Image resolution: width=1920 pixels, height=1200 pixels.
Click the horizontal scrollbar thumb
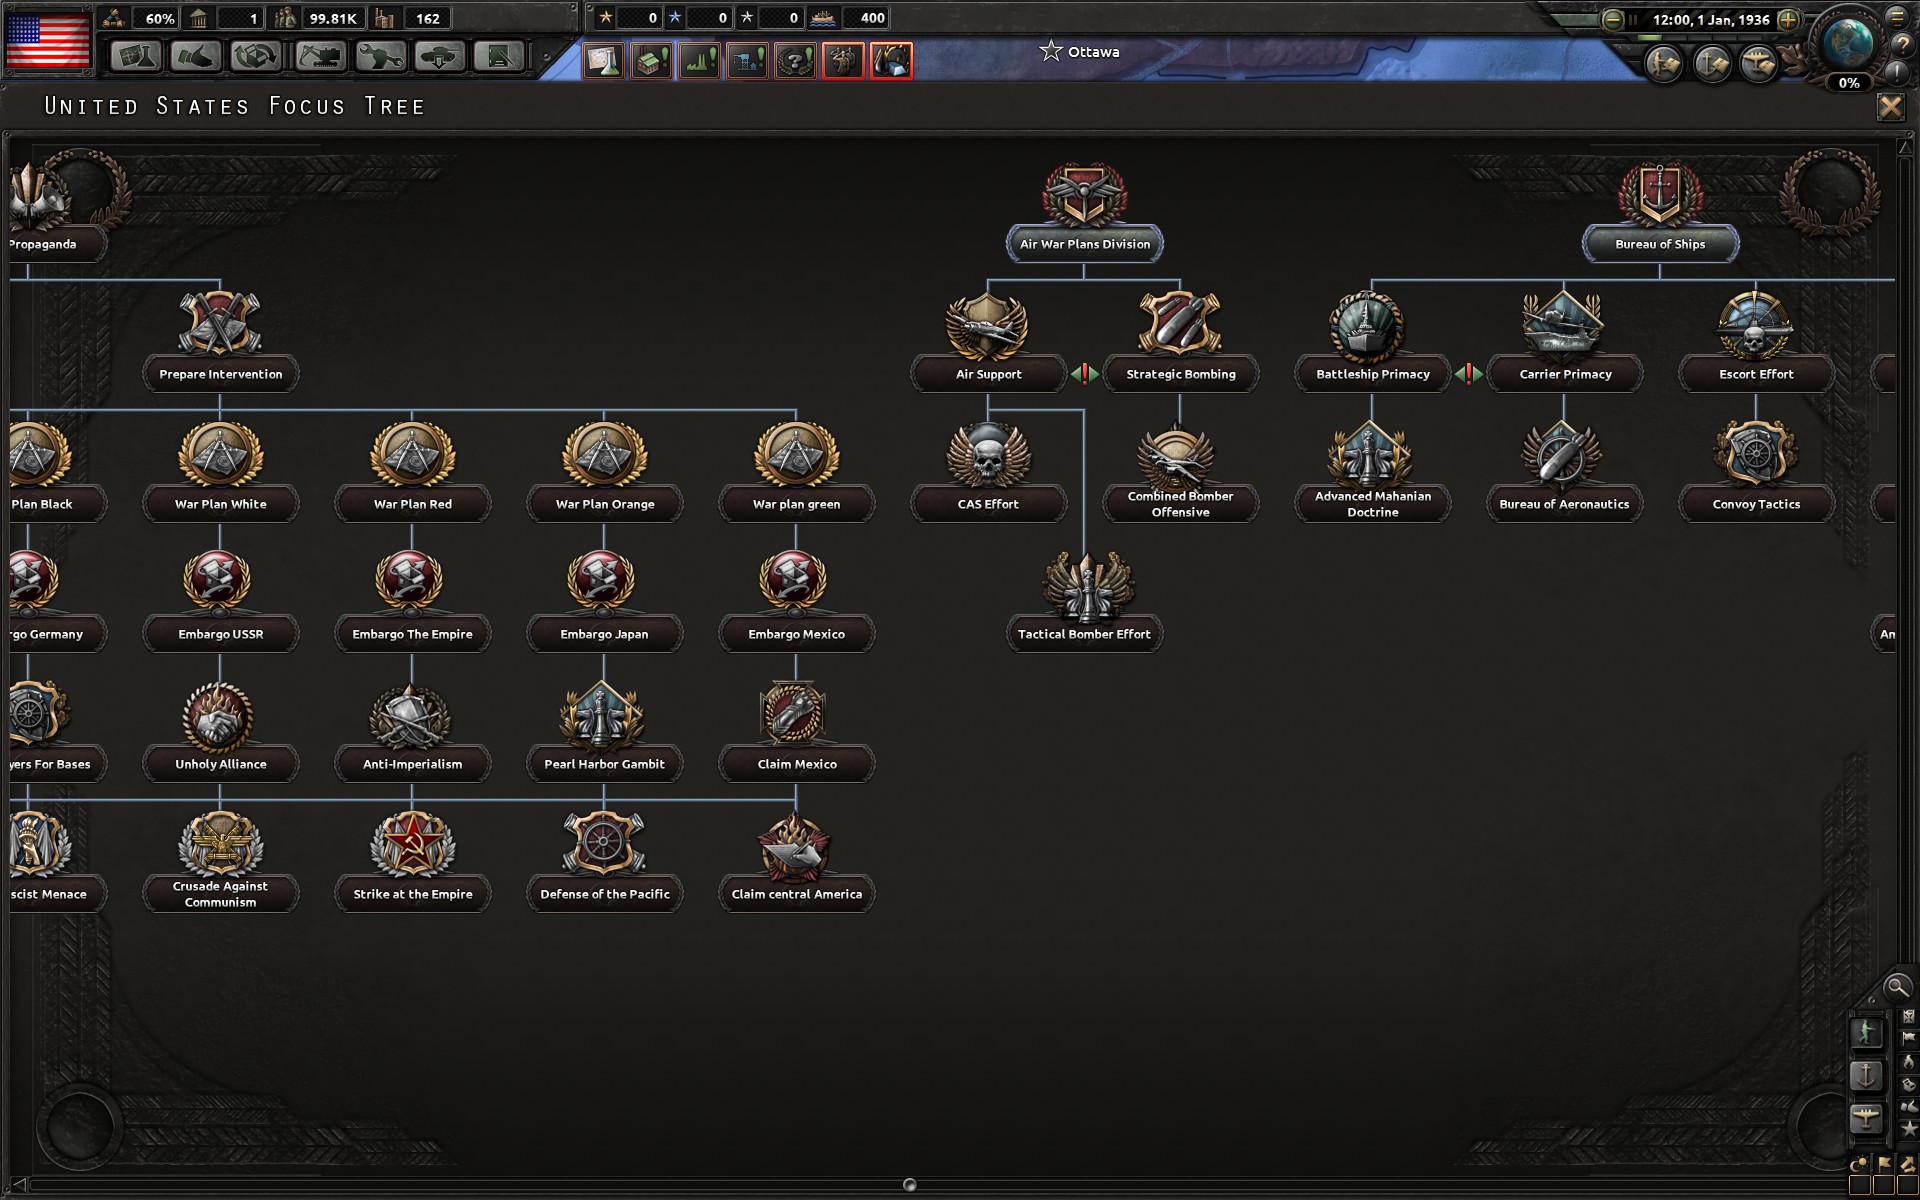909,1185
